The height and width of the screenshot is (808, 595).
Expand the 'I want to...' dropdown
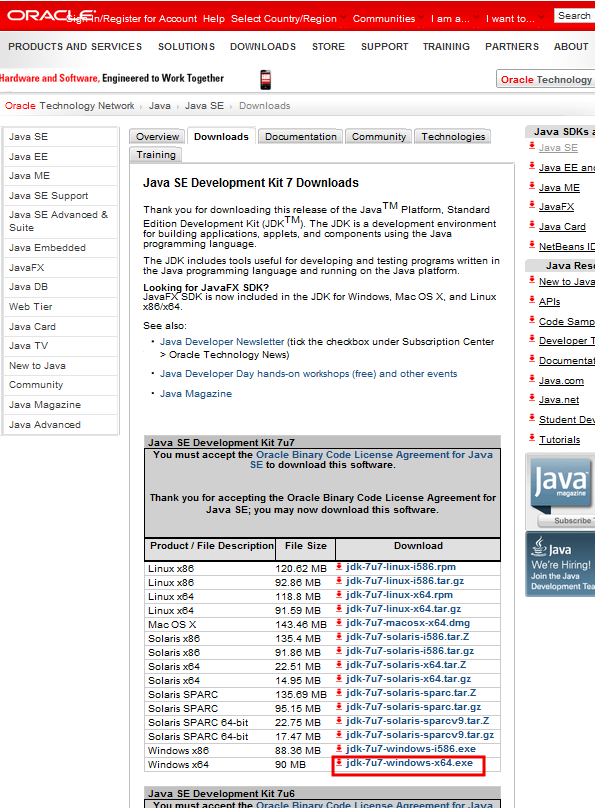(514, 19)
